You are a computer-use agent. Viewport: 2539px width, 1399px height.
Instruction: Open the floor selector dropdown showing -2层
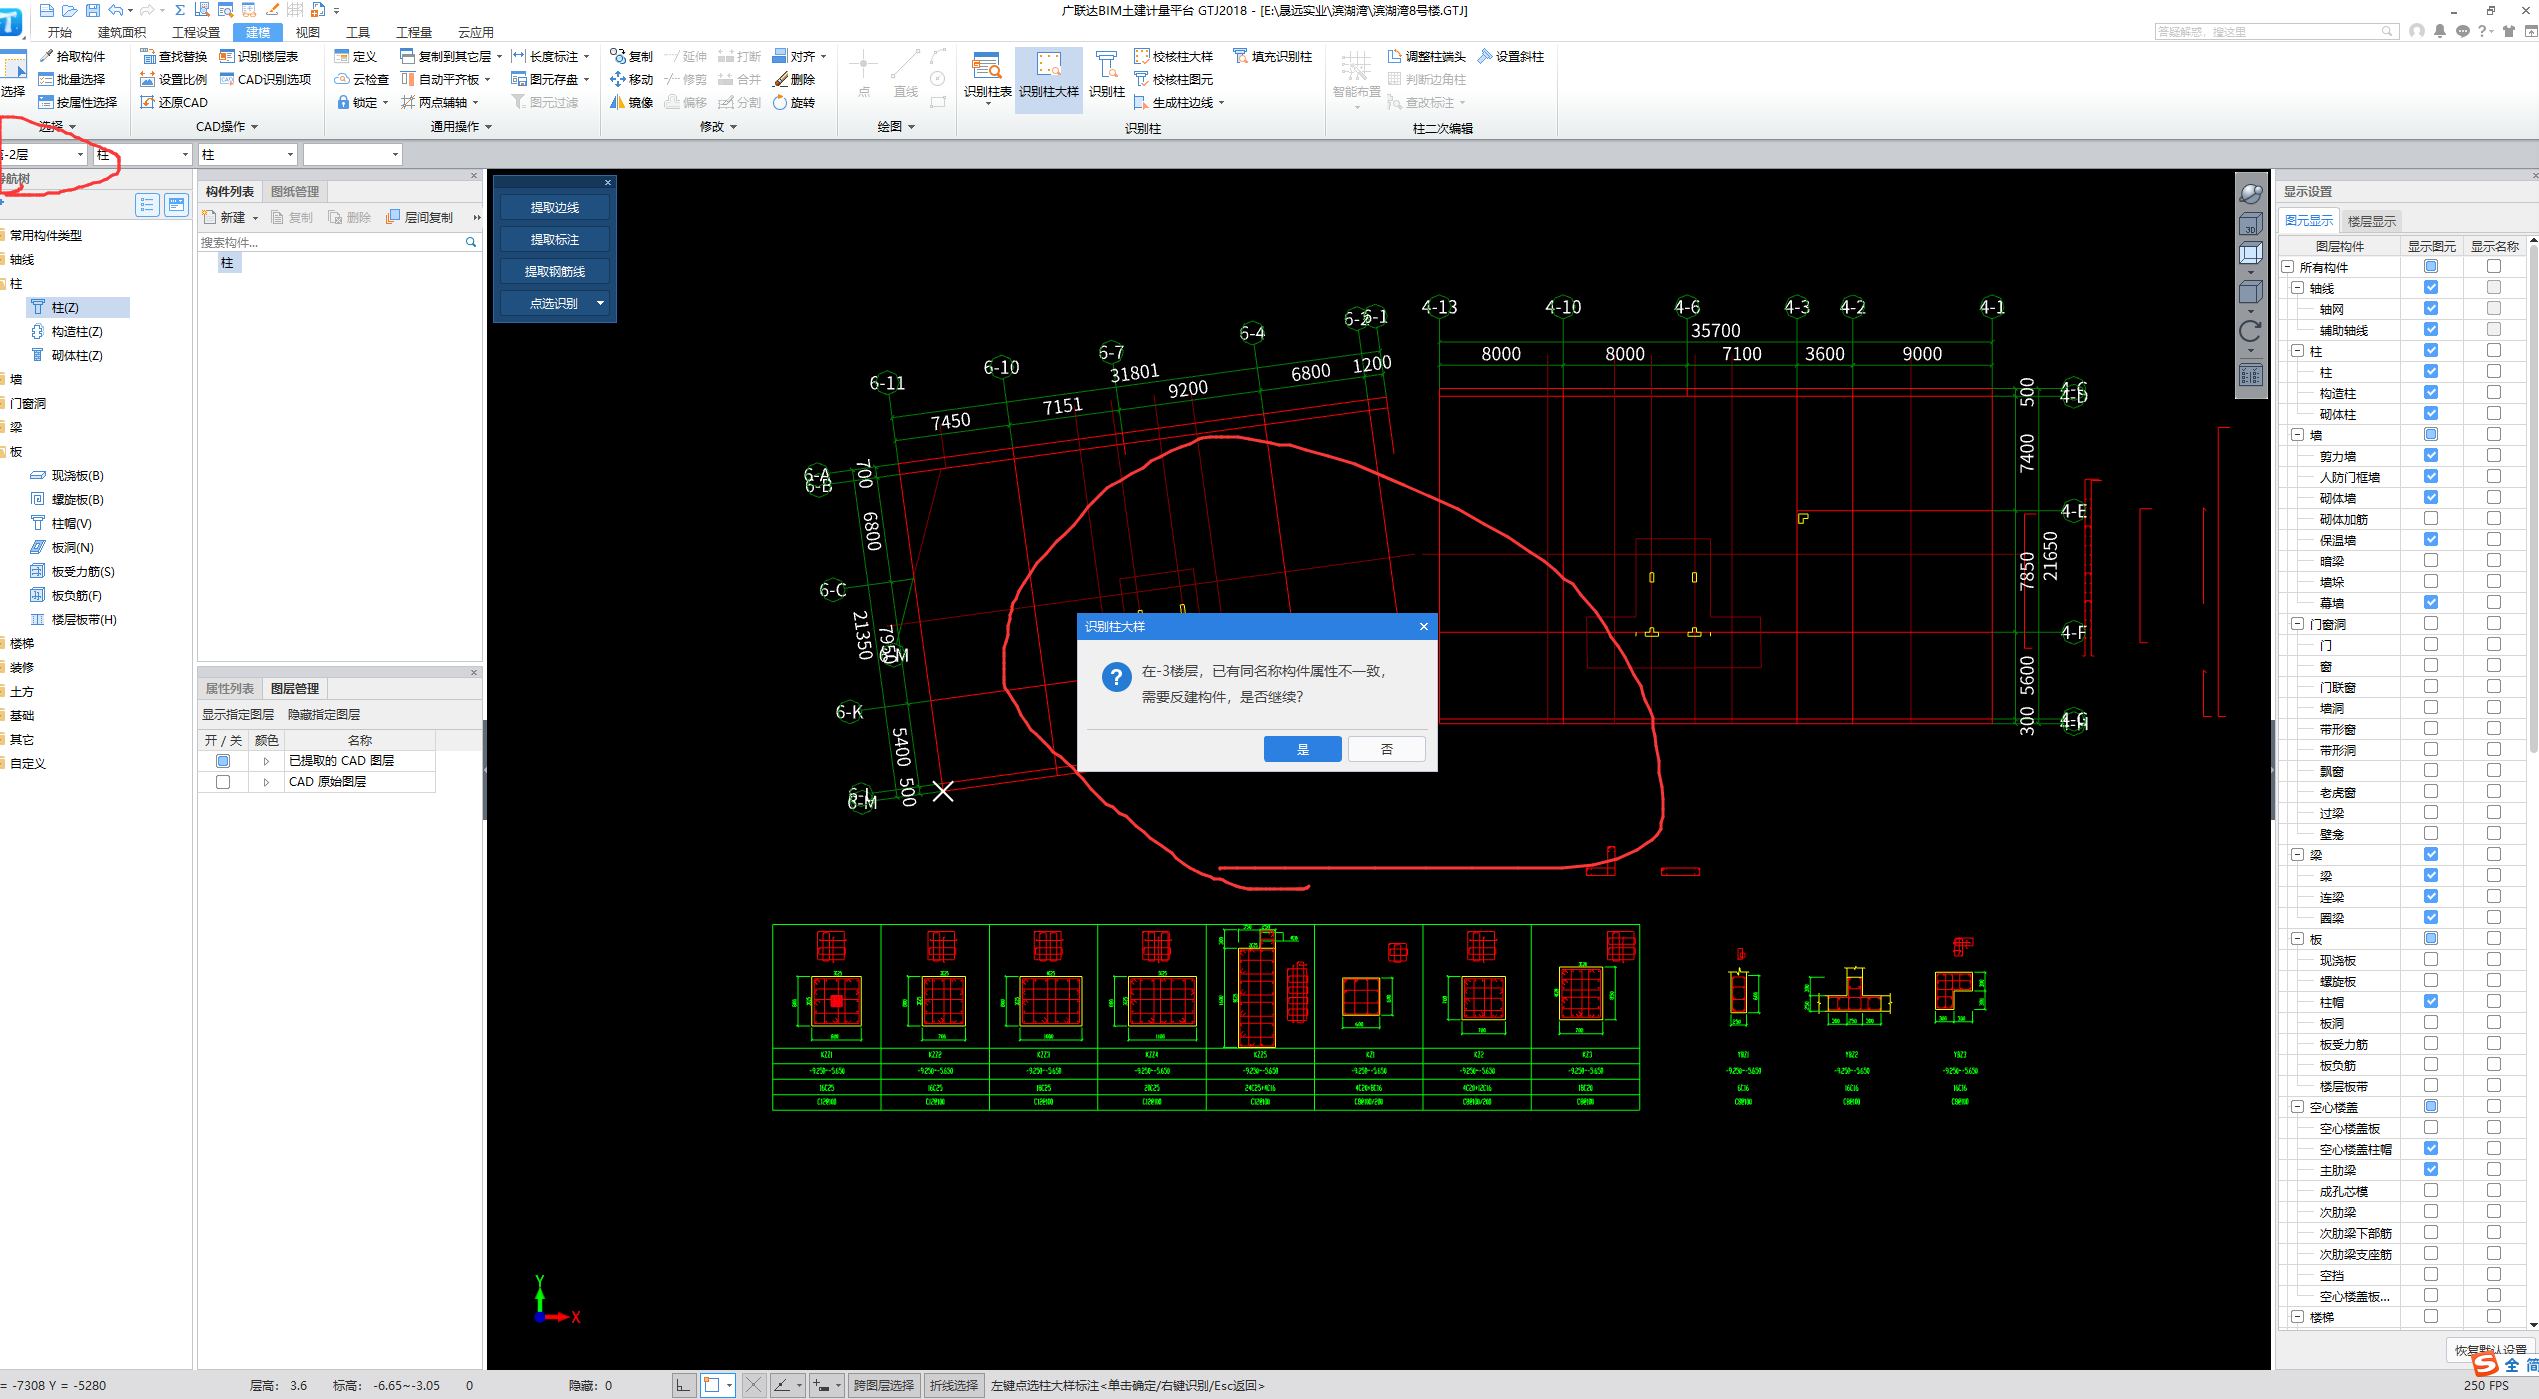tap(80, 155)
